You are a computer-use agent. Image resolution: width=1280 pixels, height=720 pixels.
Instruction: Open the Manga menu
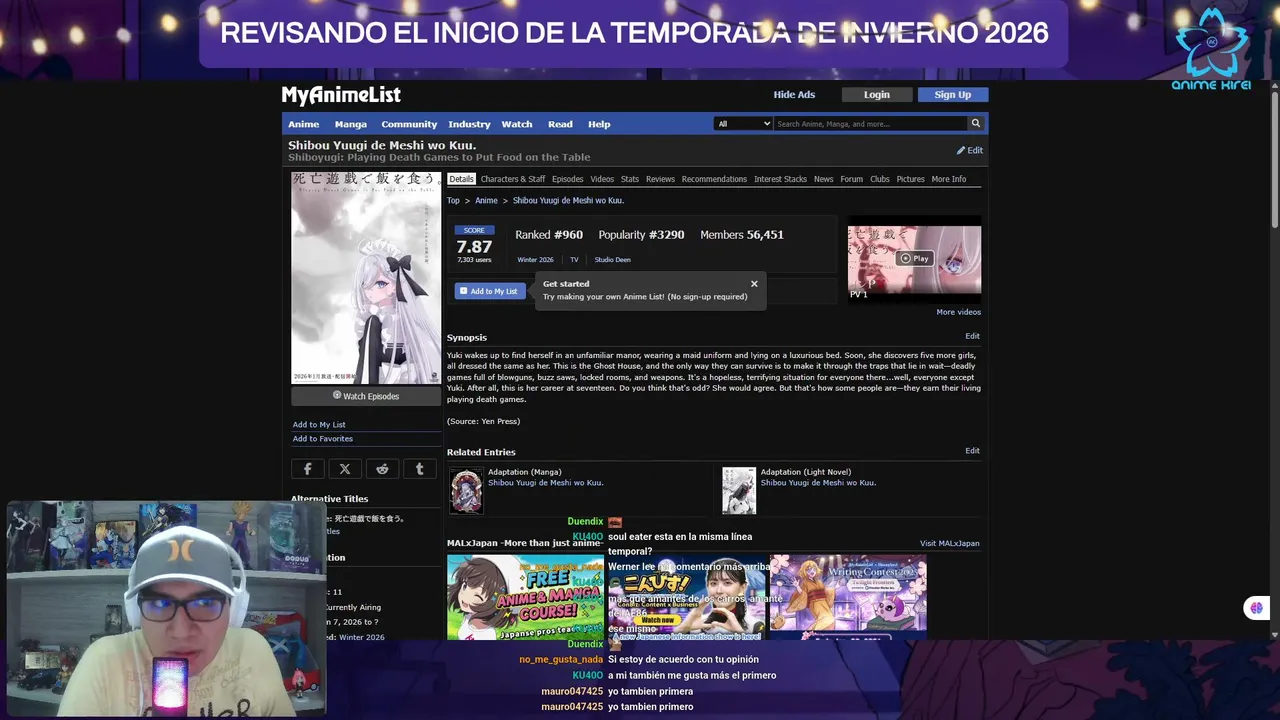tap(351, 124)
